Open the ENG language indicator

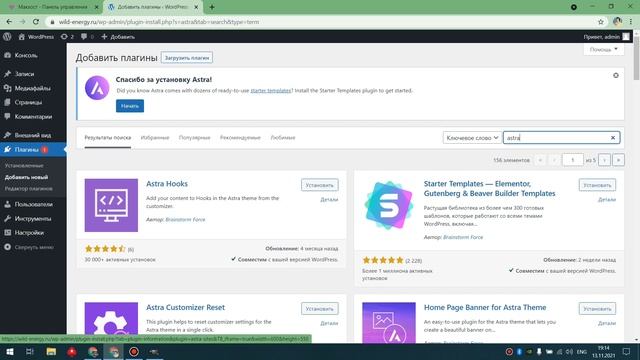[x=582, y=351]
